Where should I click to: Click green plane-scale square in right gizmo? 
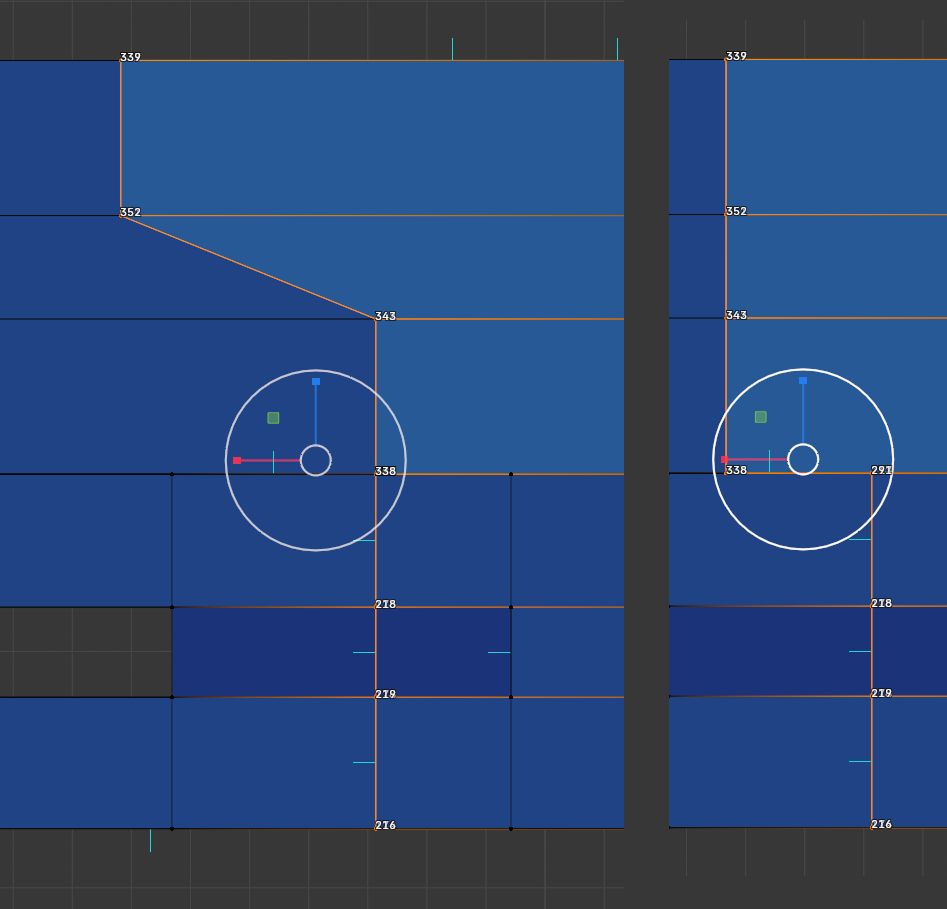[x=761, y=417]
